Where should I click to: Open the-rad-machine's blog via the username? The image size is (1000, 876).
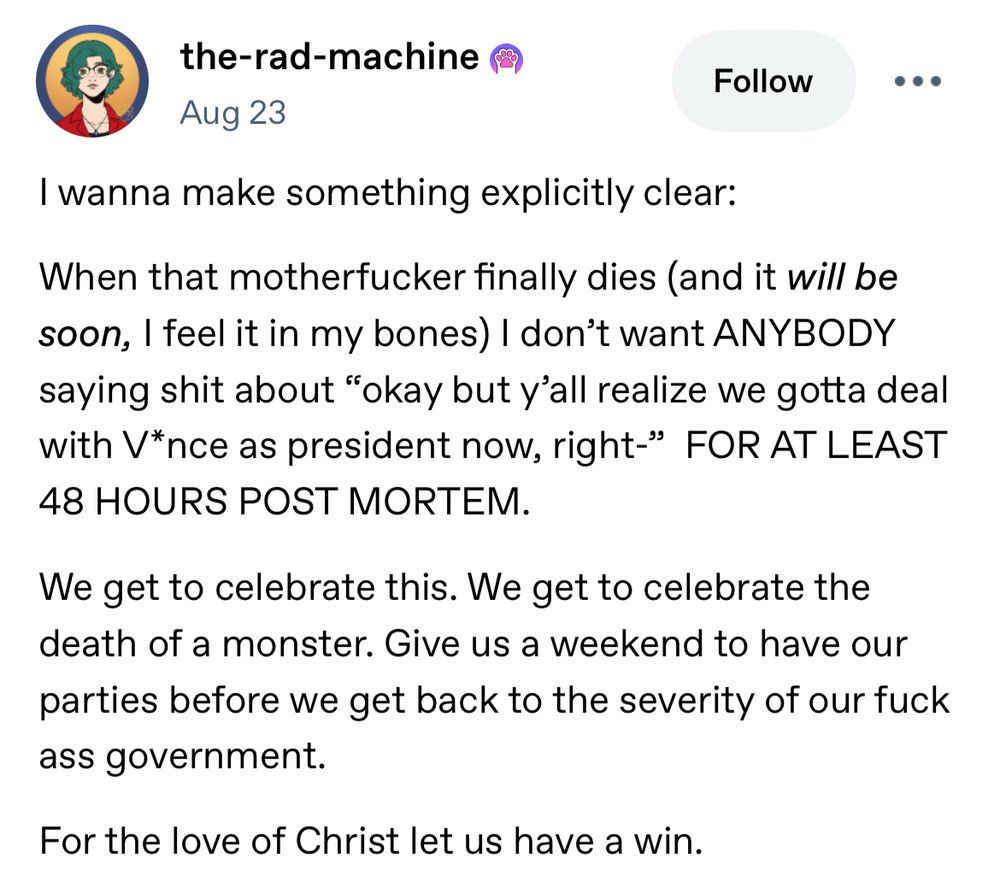[x=327, y=57]
